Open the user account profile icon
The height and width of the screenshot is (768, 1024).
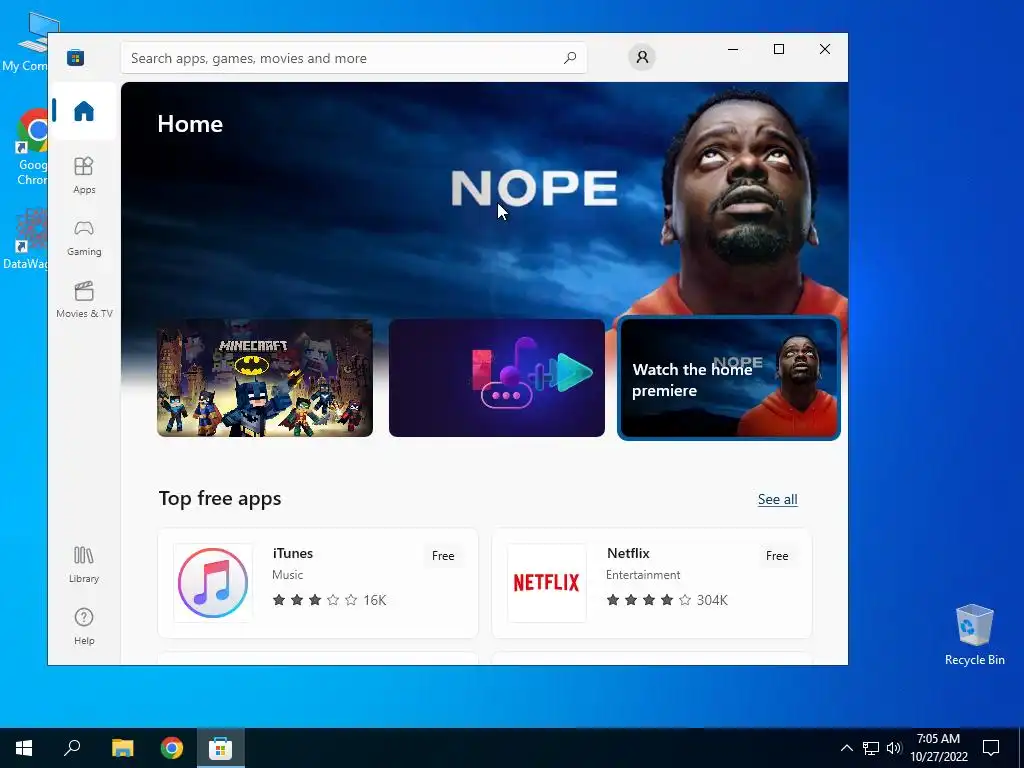click(x=642, y=57)
